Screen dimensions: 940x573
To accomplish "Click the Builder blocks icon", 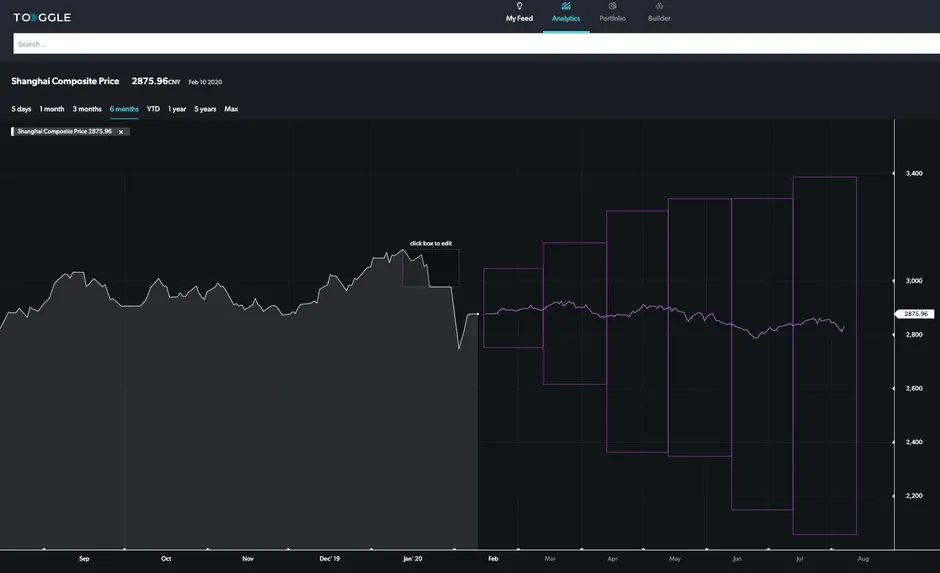I will (x=659, y=6).
